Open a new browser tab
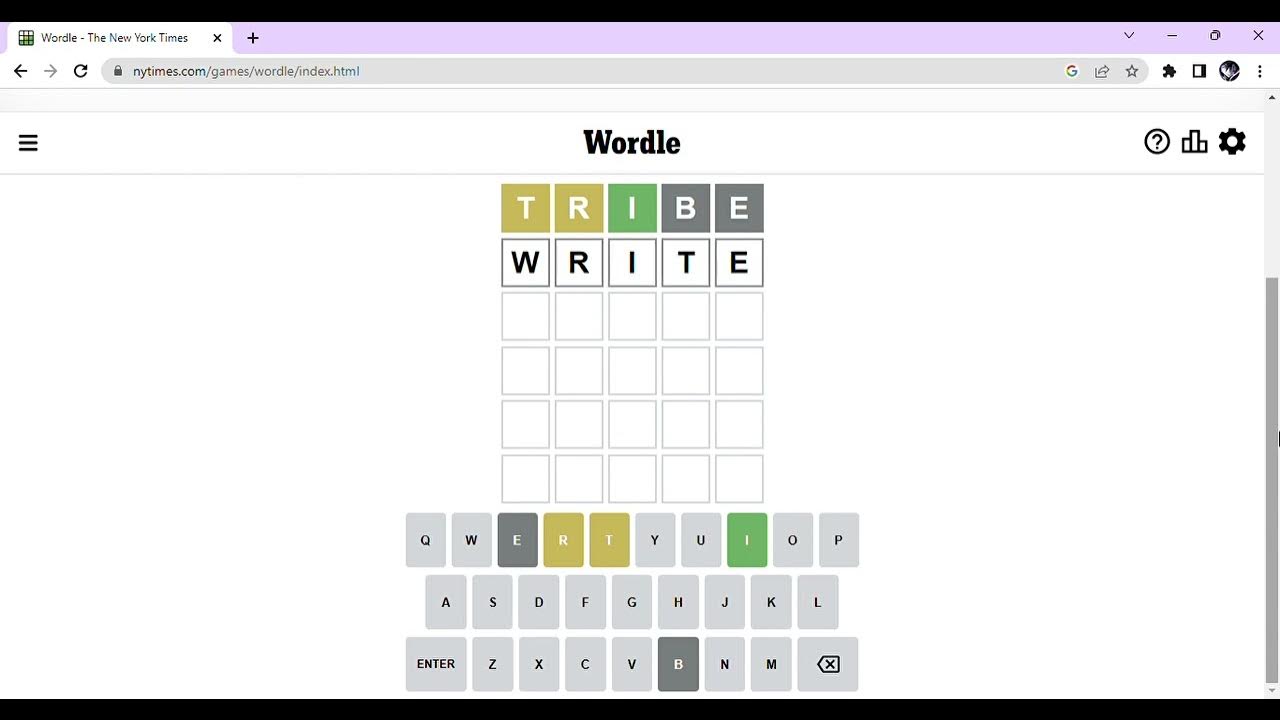The width and height of the screenshot is (1280, 720). (253, 38)
